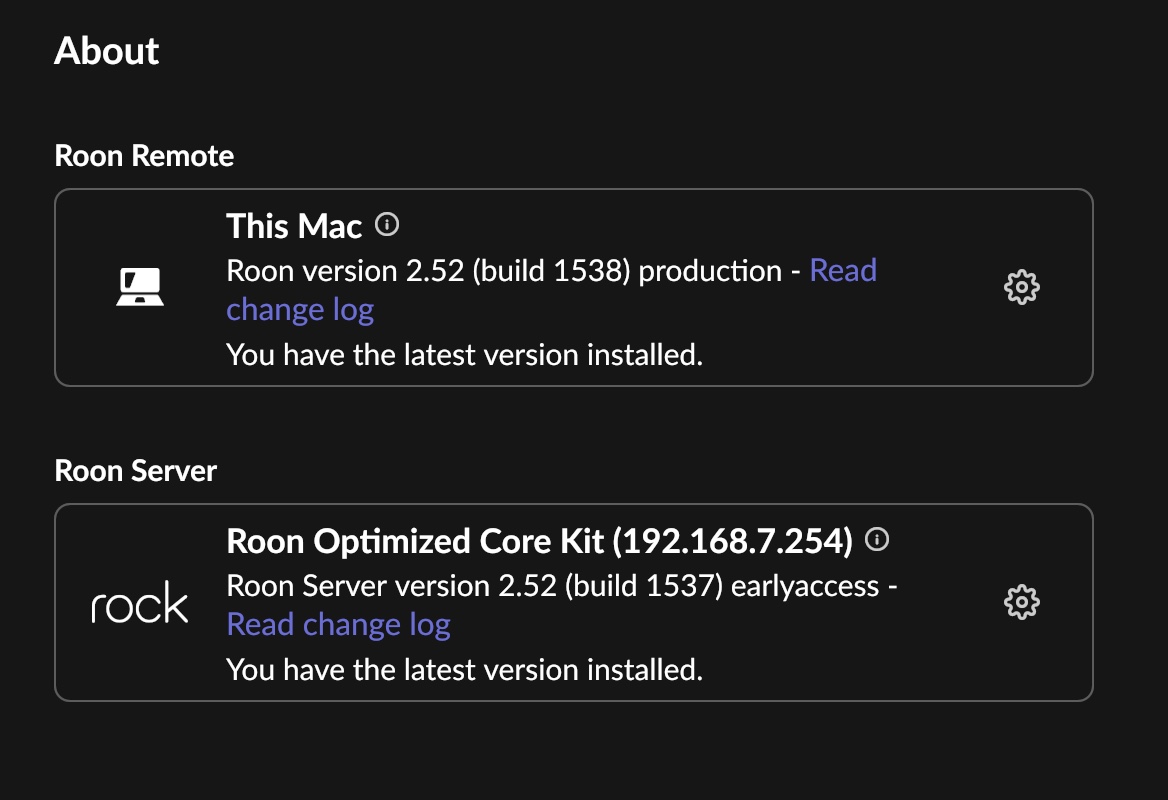Expand details via This Mac info circle
The height and width of the screenshot is (800, 1168).
coord(387,224)
